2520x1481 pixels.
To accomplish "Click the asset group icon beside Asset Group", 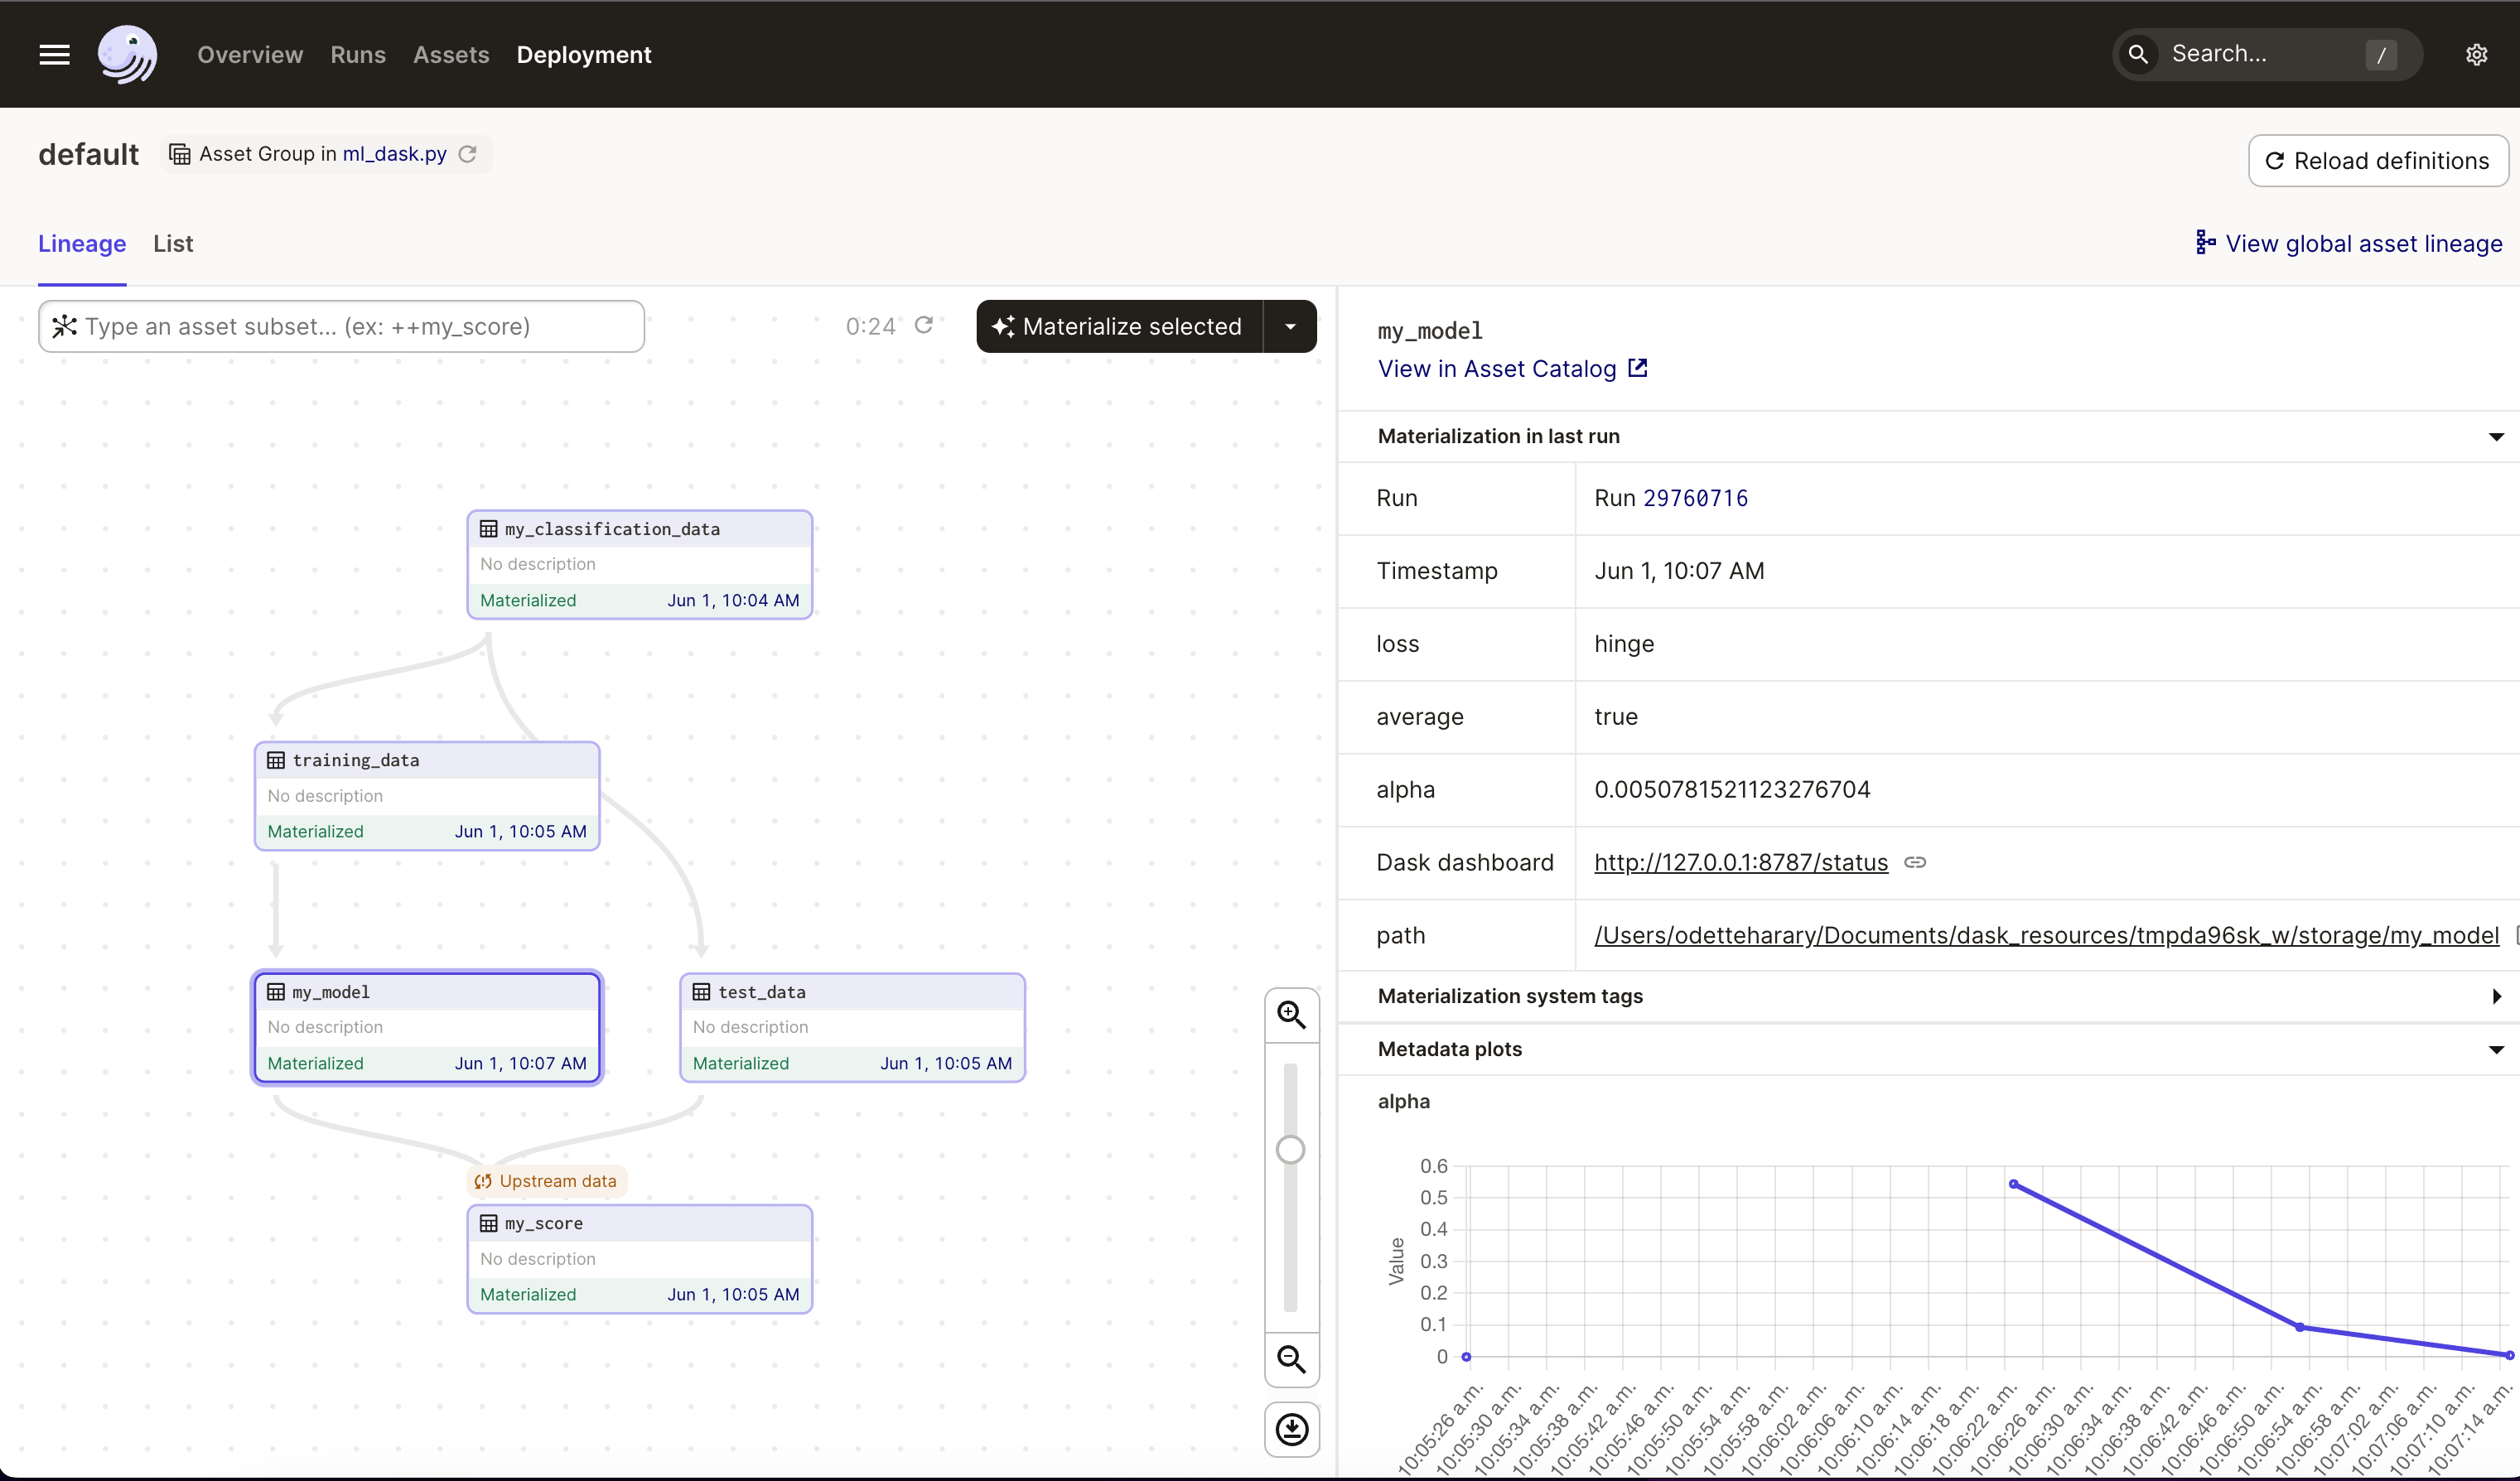I will pyautogui.click(x=179, y=154).
